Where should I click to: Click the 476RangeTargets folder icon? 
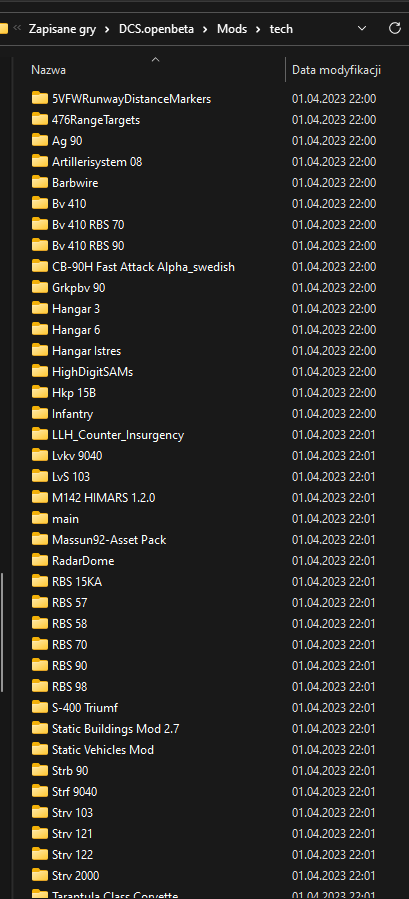point(40,119)
